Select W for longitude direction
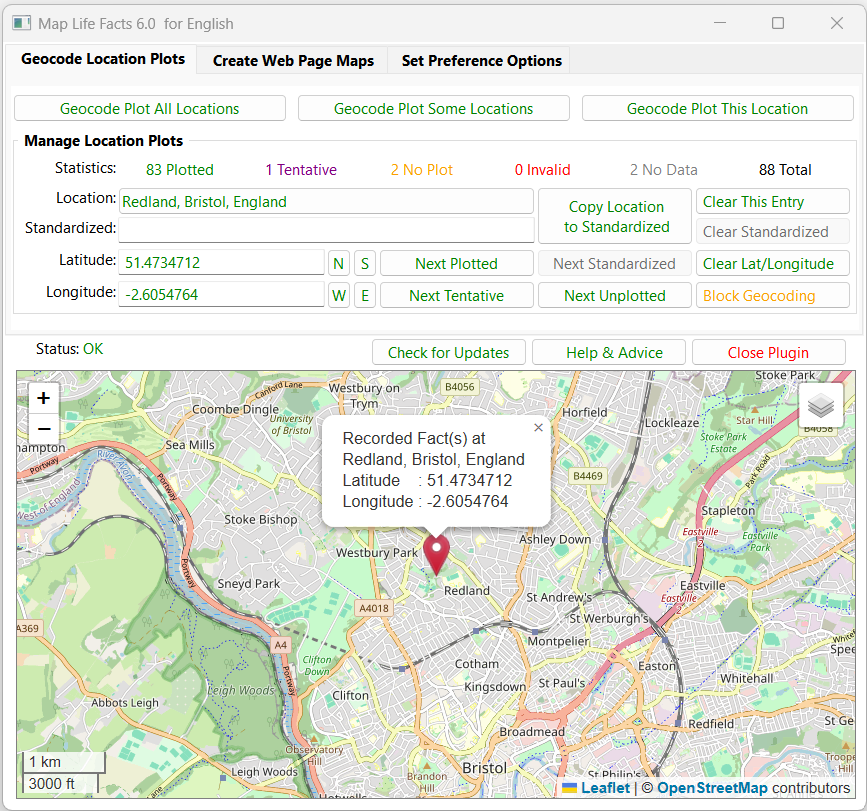This screenshot has width=867, height=811. point(338,294)
